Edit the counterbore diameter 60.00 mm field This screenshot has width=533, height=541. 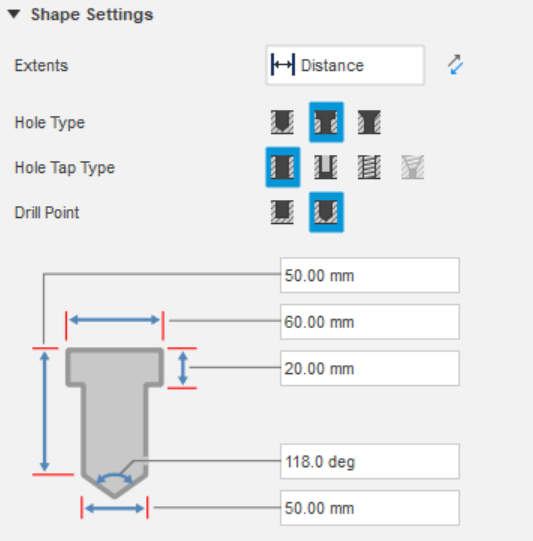(x=370, y=322)
